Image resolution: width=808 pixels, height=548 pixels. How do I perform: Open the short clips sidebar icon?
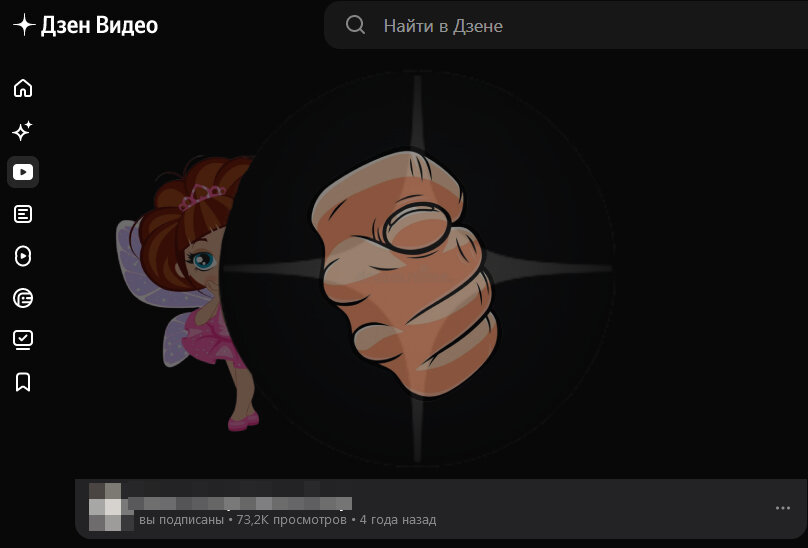(23, 256)
